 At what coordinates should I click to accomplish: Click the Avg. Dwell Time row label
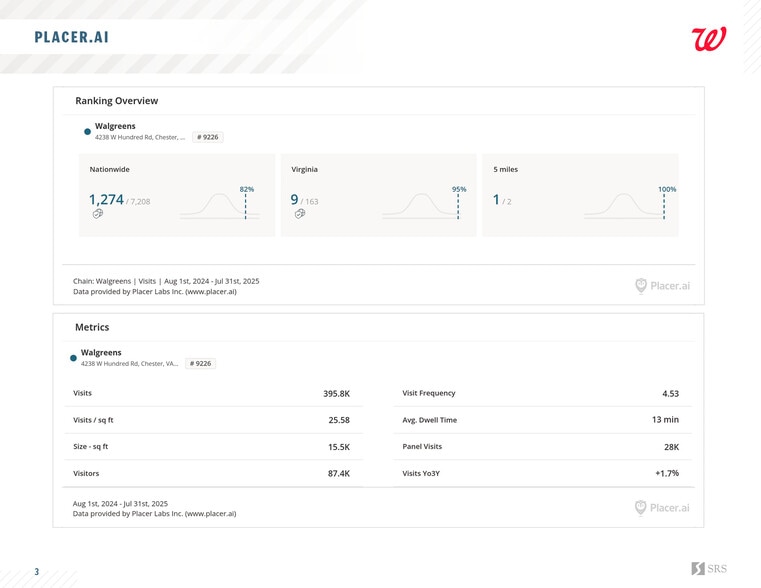click(429, 420)
